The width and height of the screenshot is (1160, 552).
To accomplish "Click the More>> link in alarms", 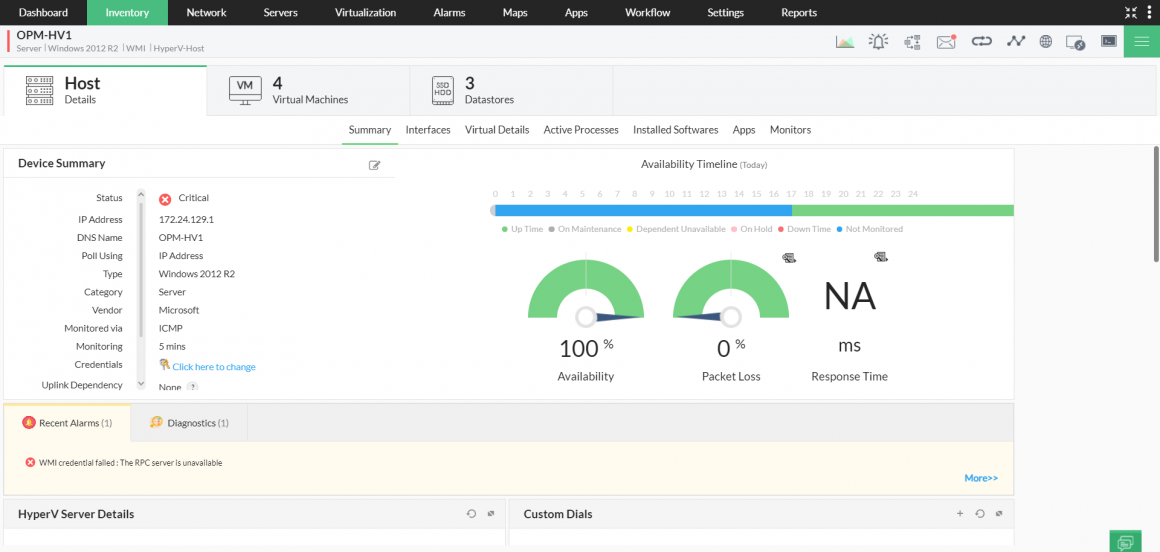I will 980,478.
